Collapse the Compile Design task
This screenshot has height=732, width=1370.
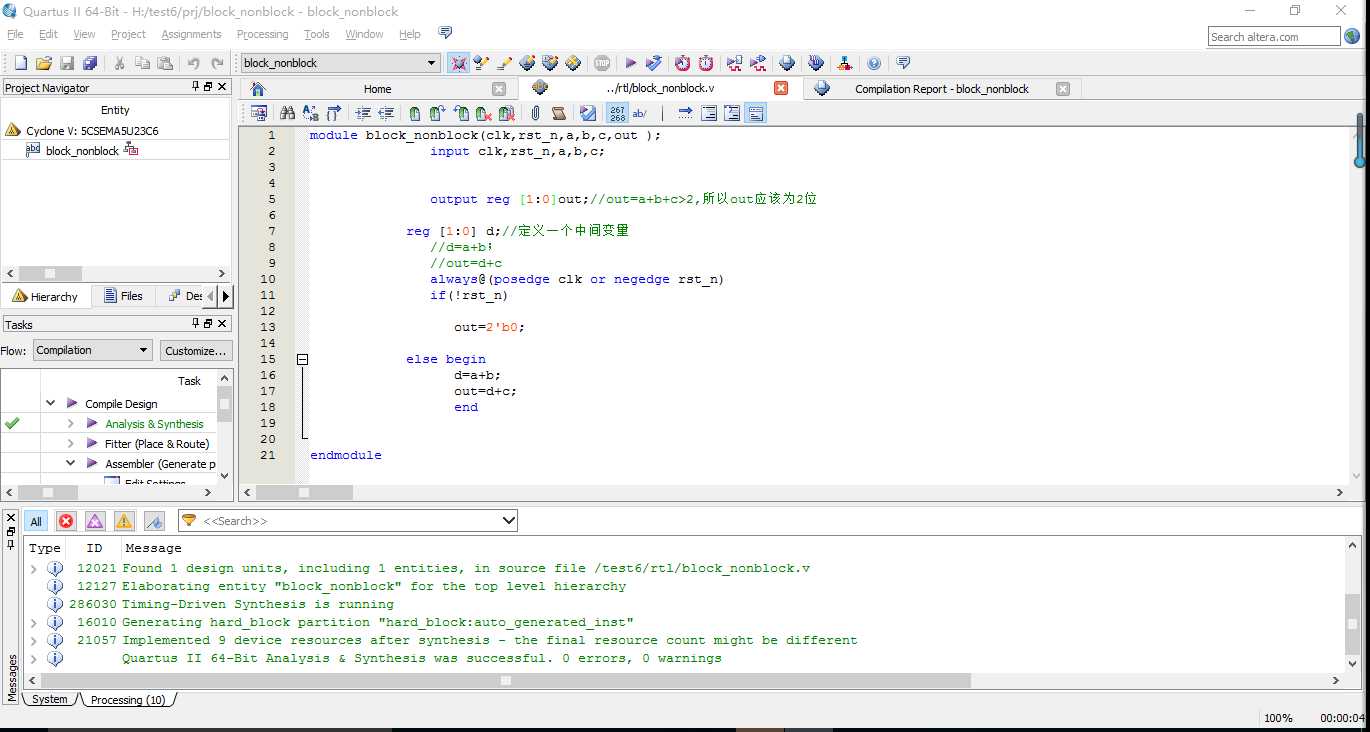point(50,404)
